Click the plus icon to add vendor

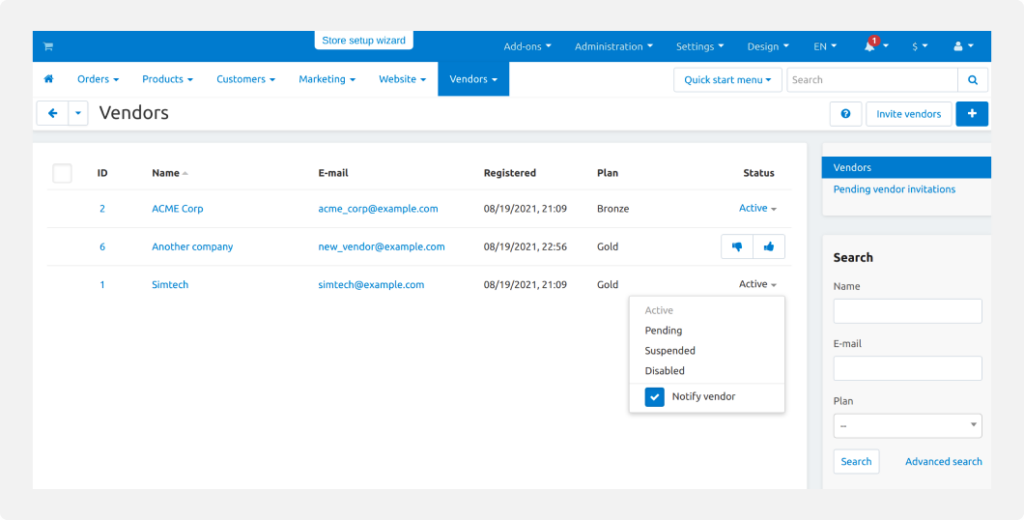972,114
